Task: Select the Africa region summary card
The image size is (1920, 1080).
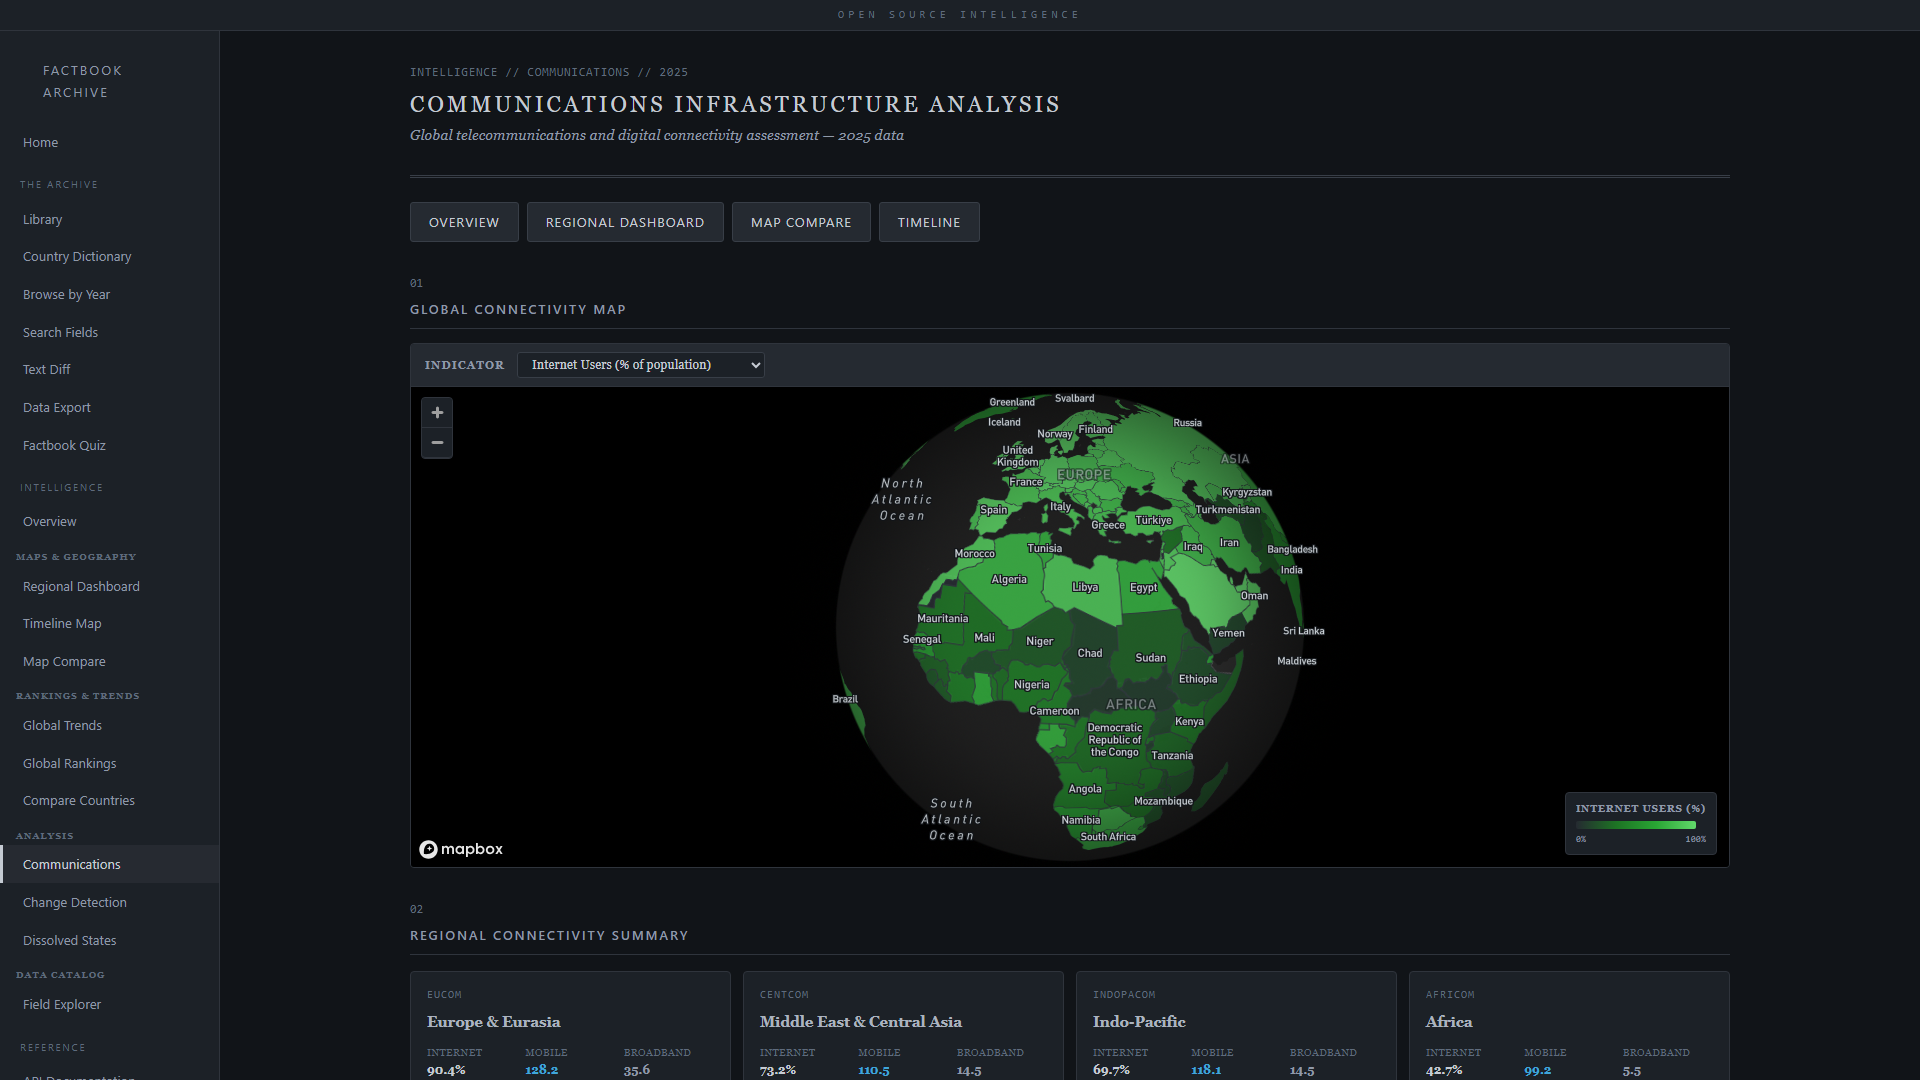Action: [x=1568, y=1025]
